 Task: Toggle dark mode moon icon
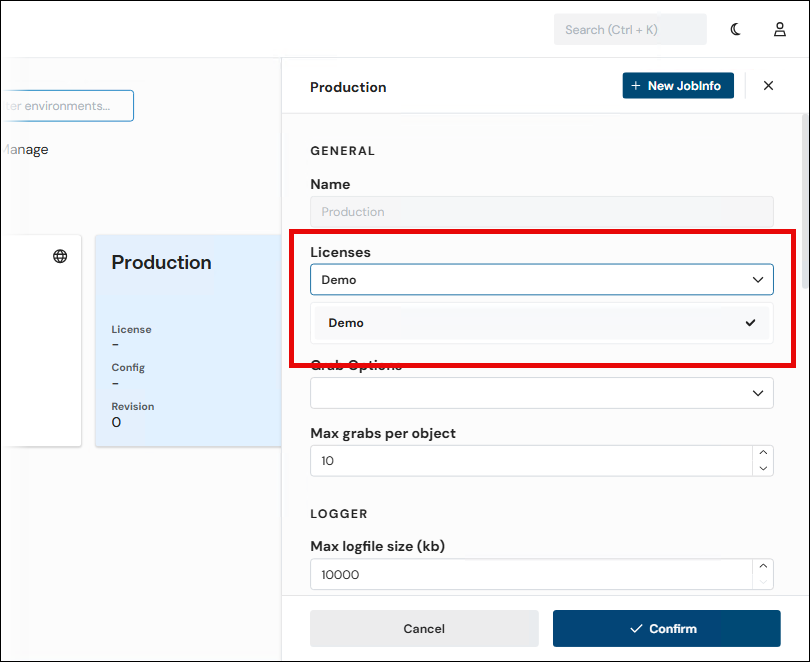(736, 29)
